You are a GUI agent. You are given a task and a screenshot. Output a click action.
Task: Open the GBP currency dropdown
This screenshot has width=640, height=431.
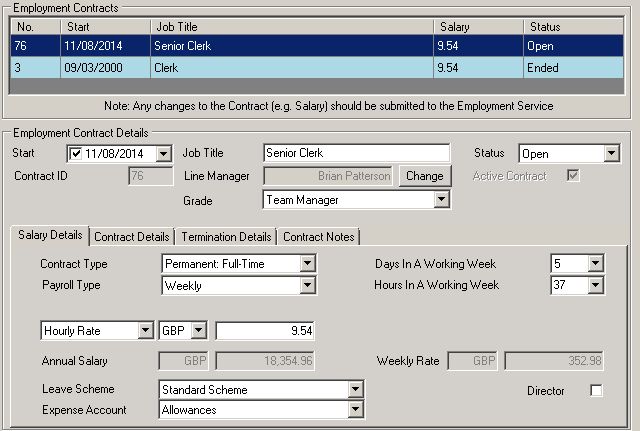point(198,330)
